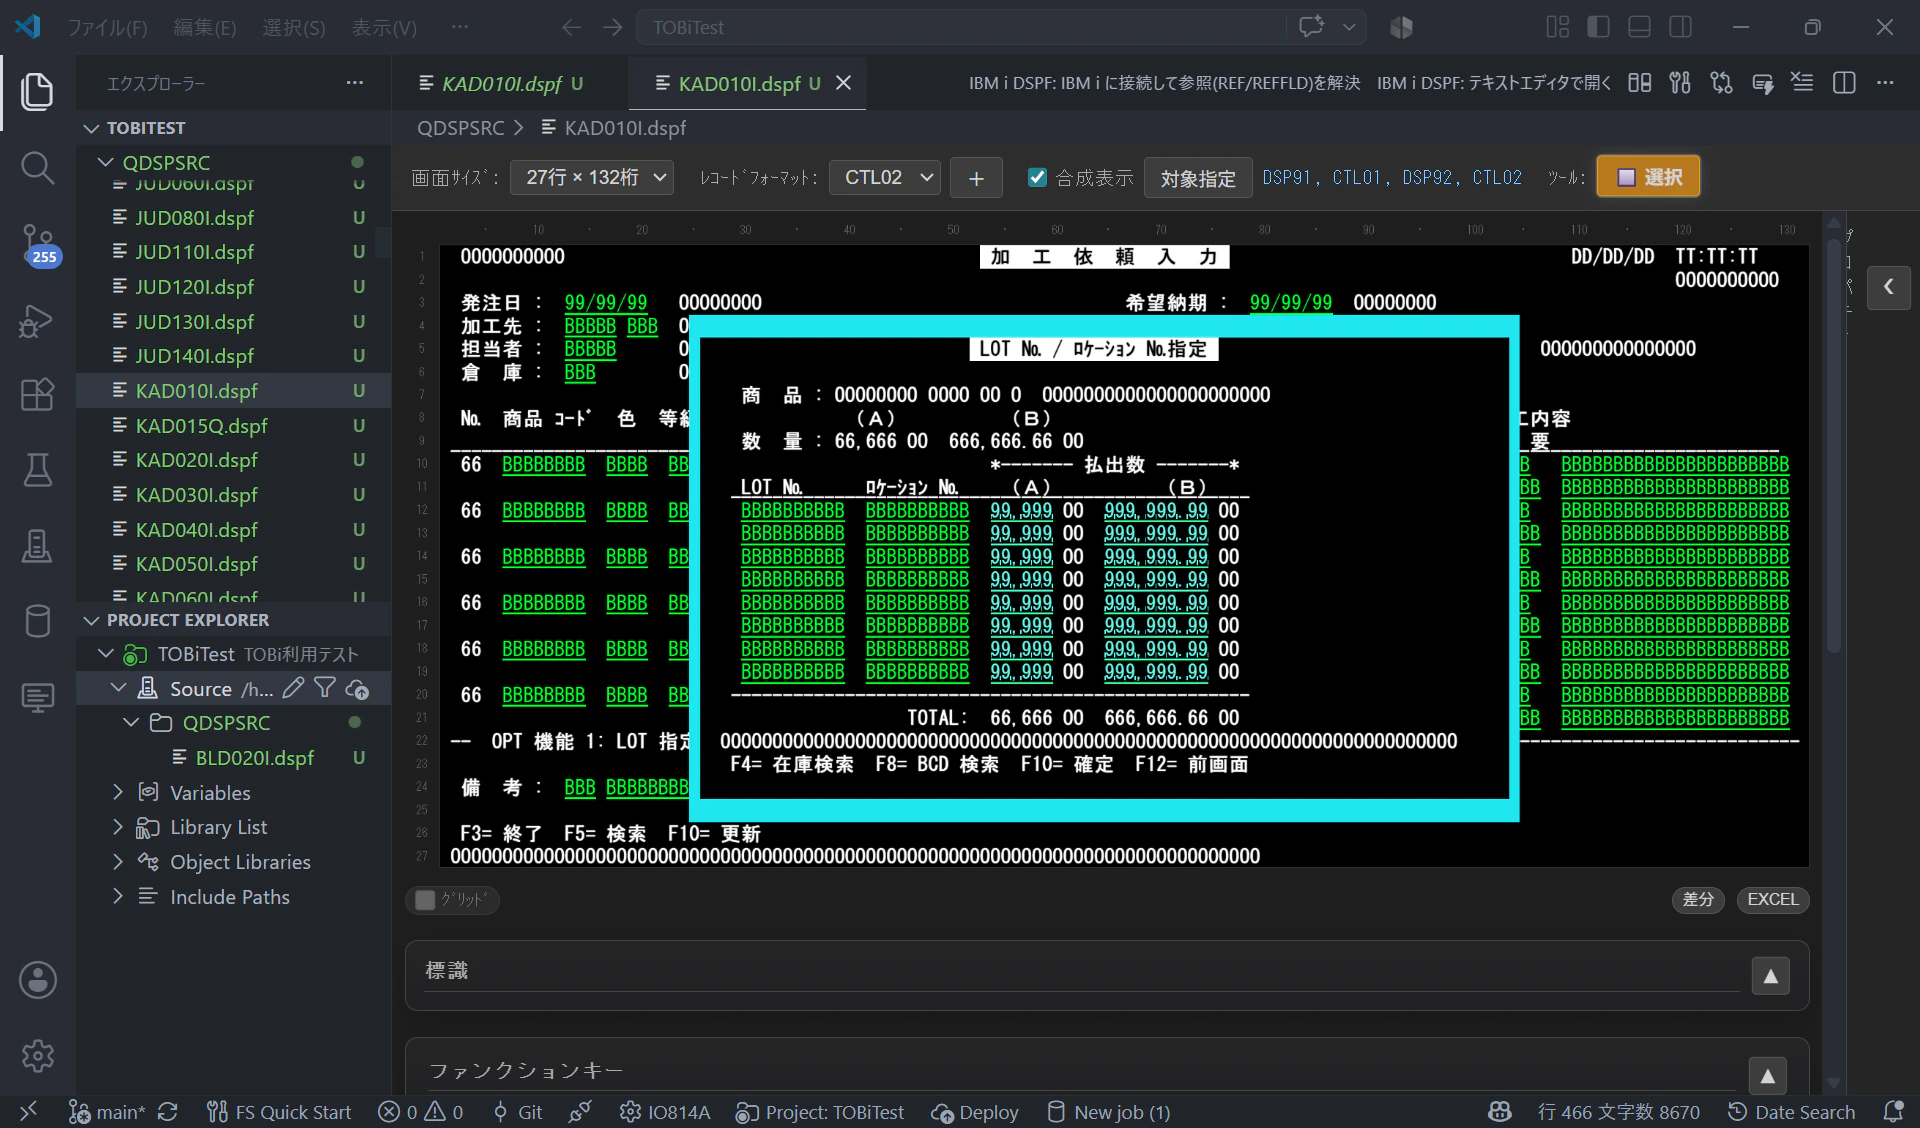Toggle the primary side bar layout icon
The width and height of the screenshot is (1920, 1128).
pos(1598,27)
